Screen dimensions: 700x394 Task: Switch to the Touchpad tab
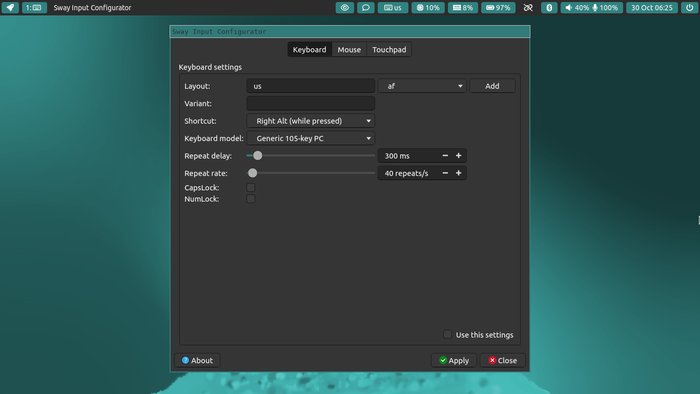[389, 50]
